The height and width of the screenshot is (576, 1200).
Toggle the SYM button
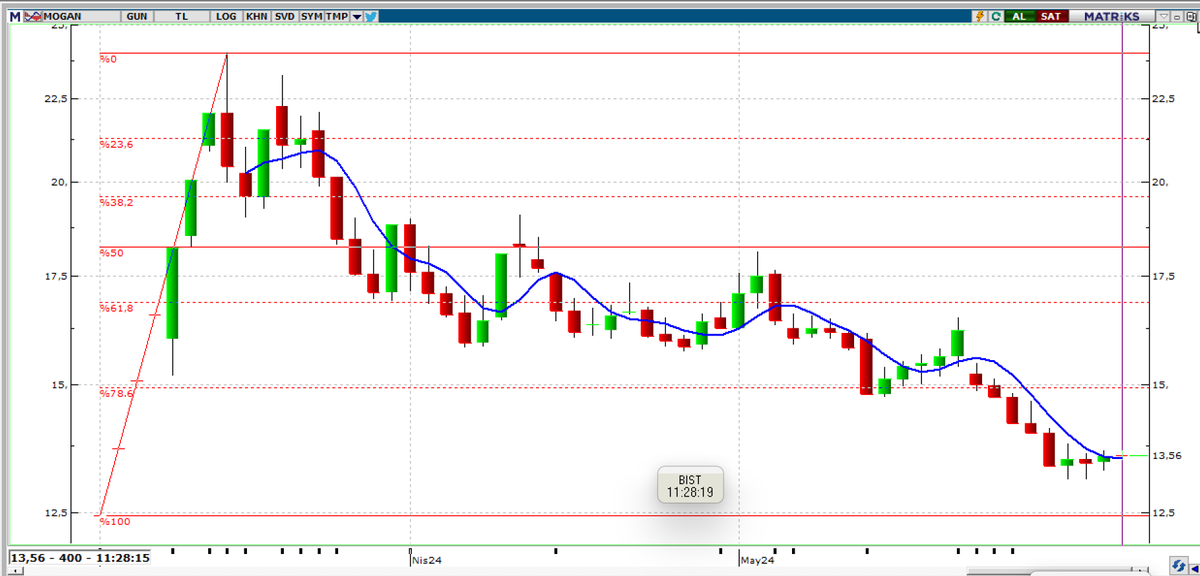tap(311, 17)
